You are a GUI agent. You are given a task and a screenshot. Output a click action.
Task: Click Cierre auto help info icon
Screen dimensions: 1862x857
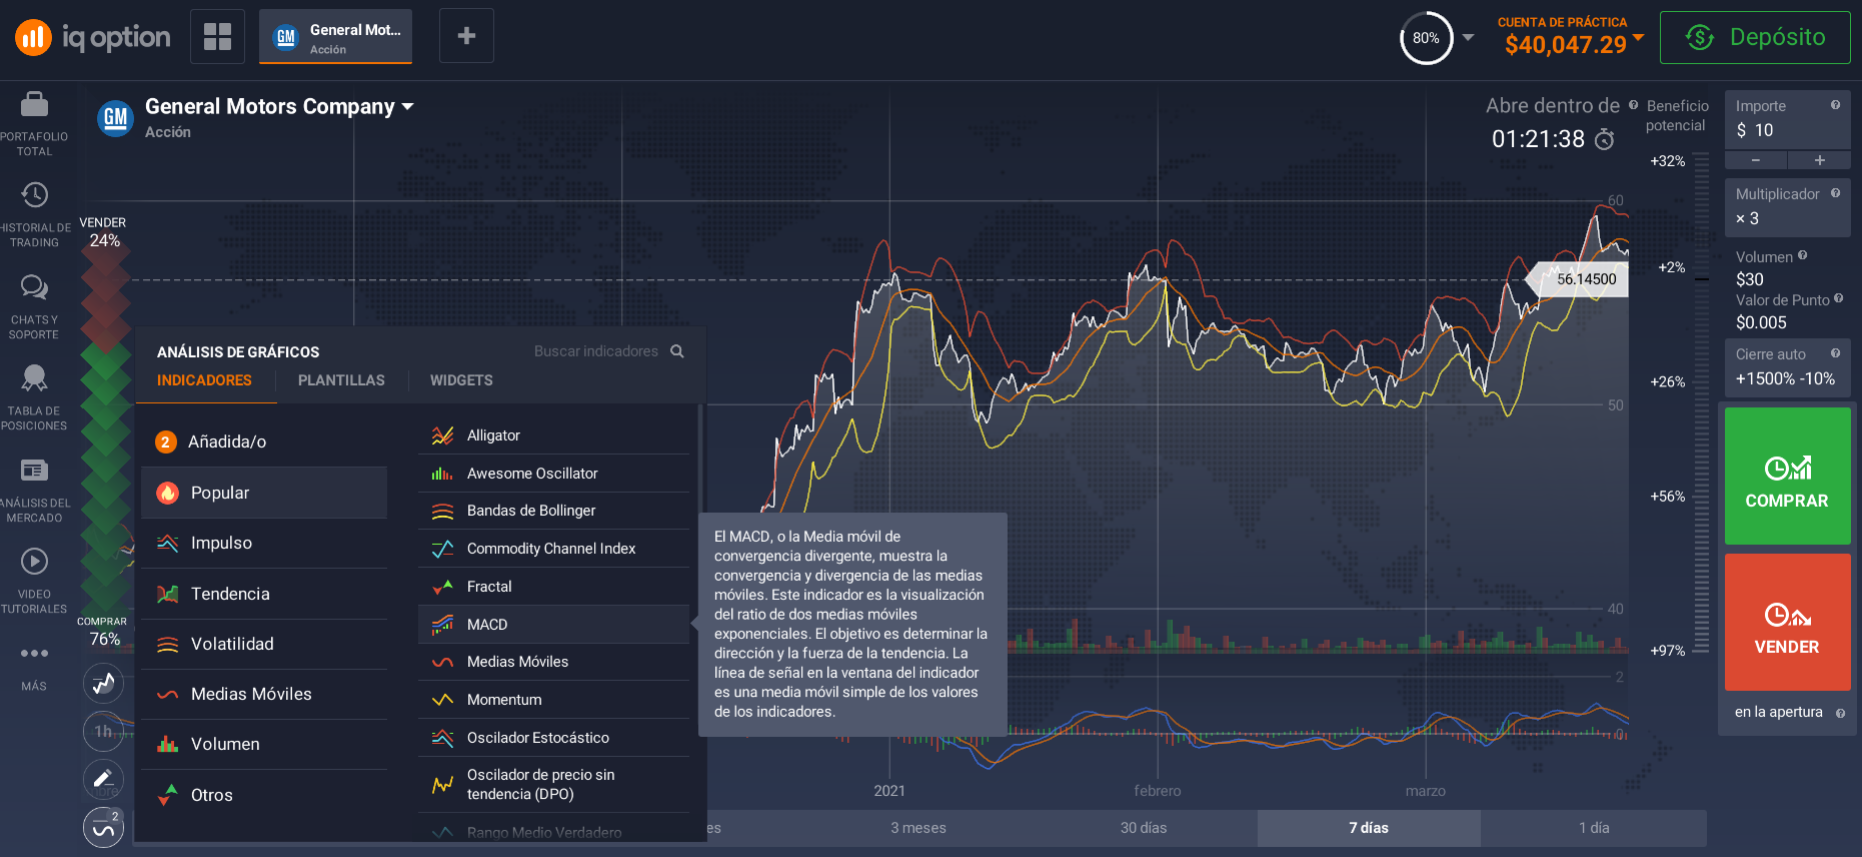(x=1835, y=353)
